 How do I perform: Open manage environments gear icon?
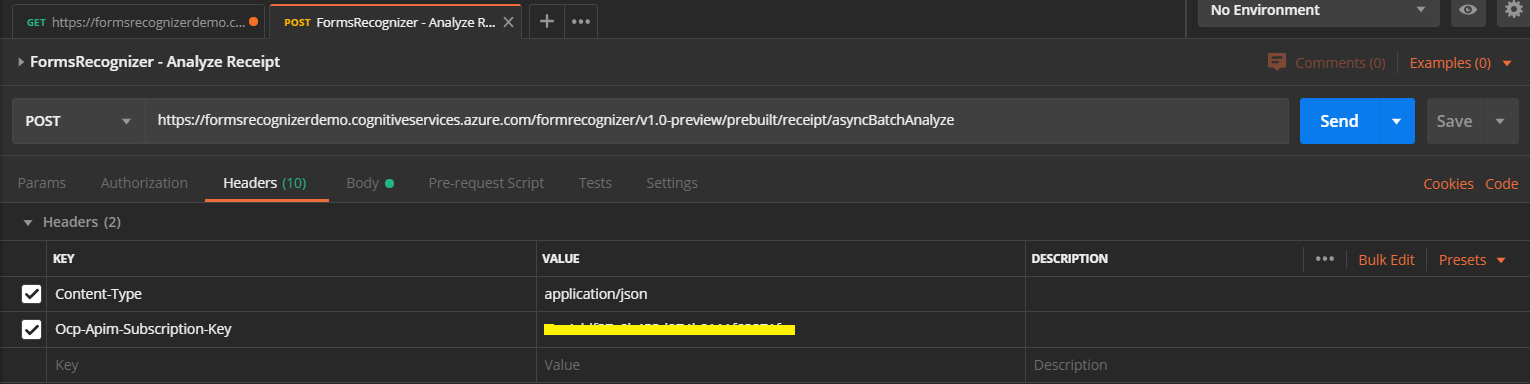coord(1513,10)
